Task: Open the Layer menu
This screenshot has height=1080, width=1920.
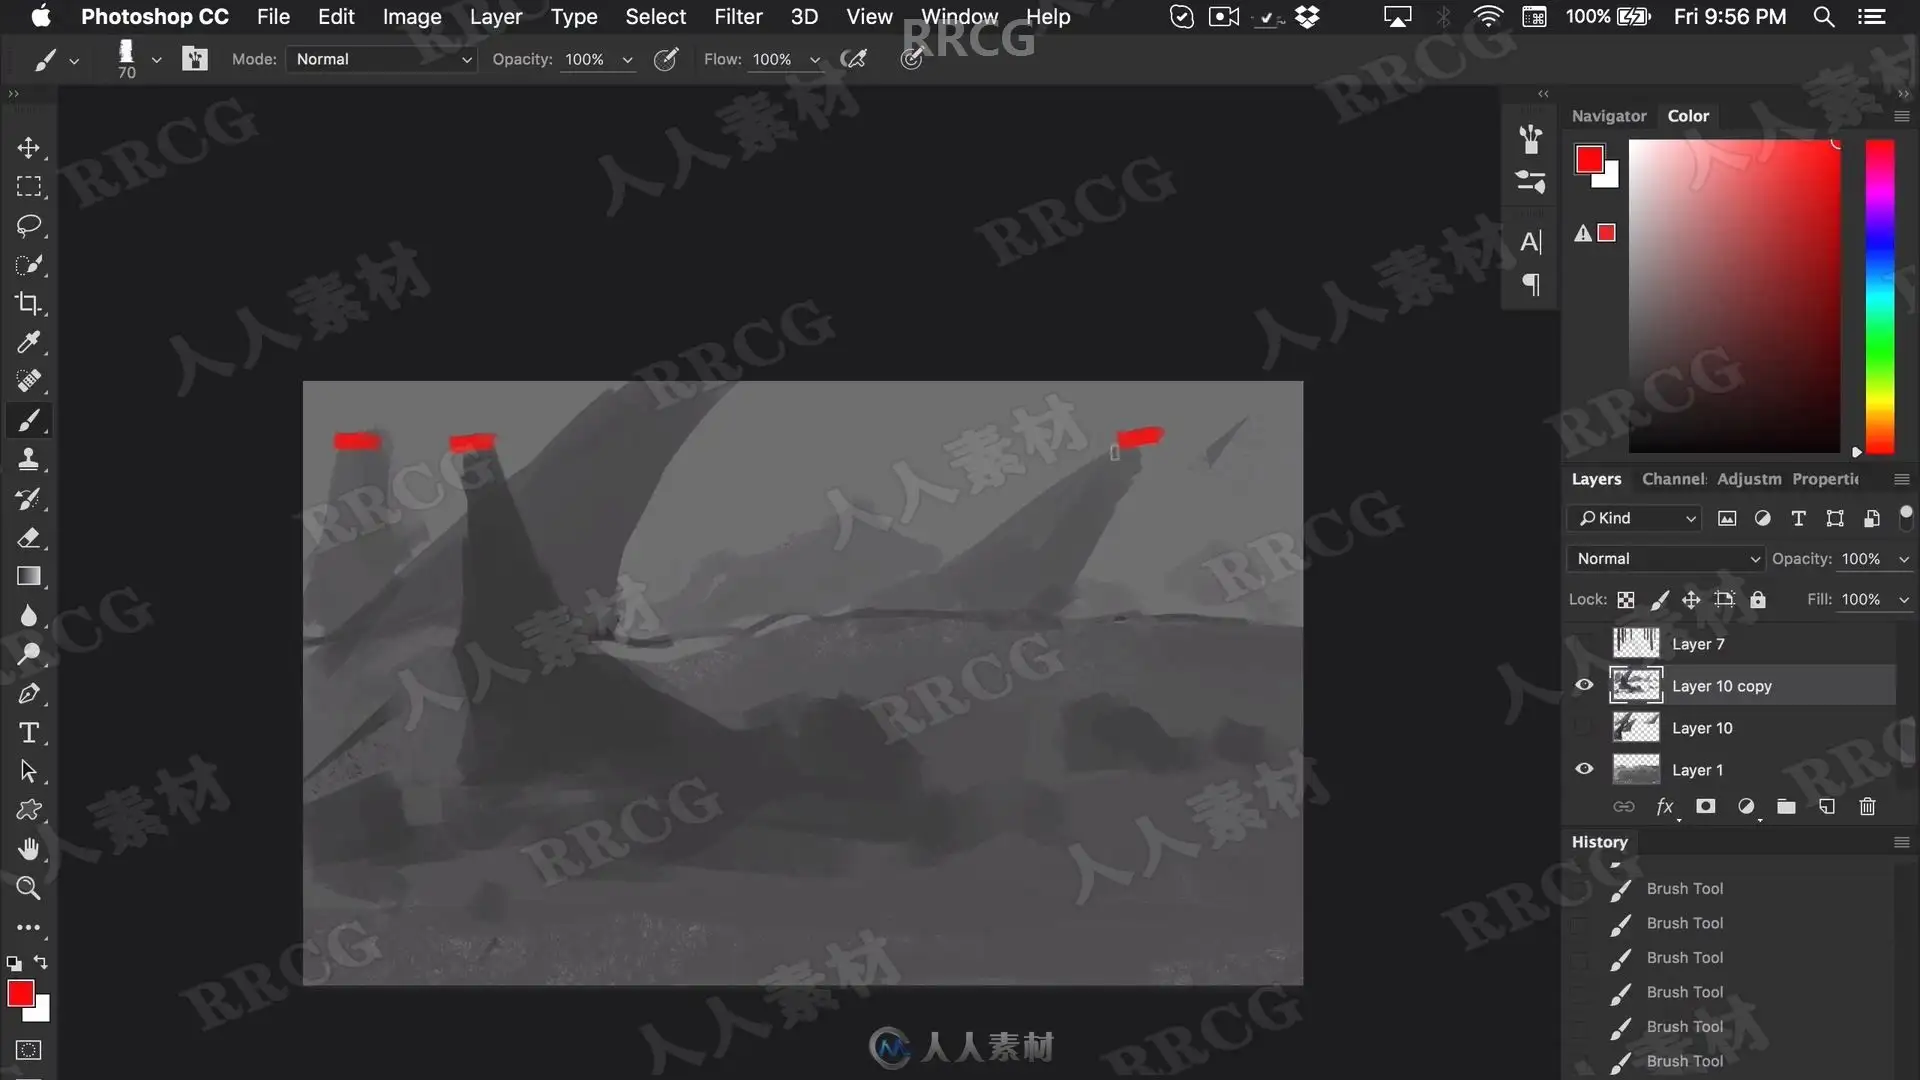Action: (496, 17)
